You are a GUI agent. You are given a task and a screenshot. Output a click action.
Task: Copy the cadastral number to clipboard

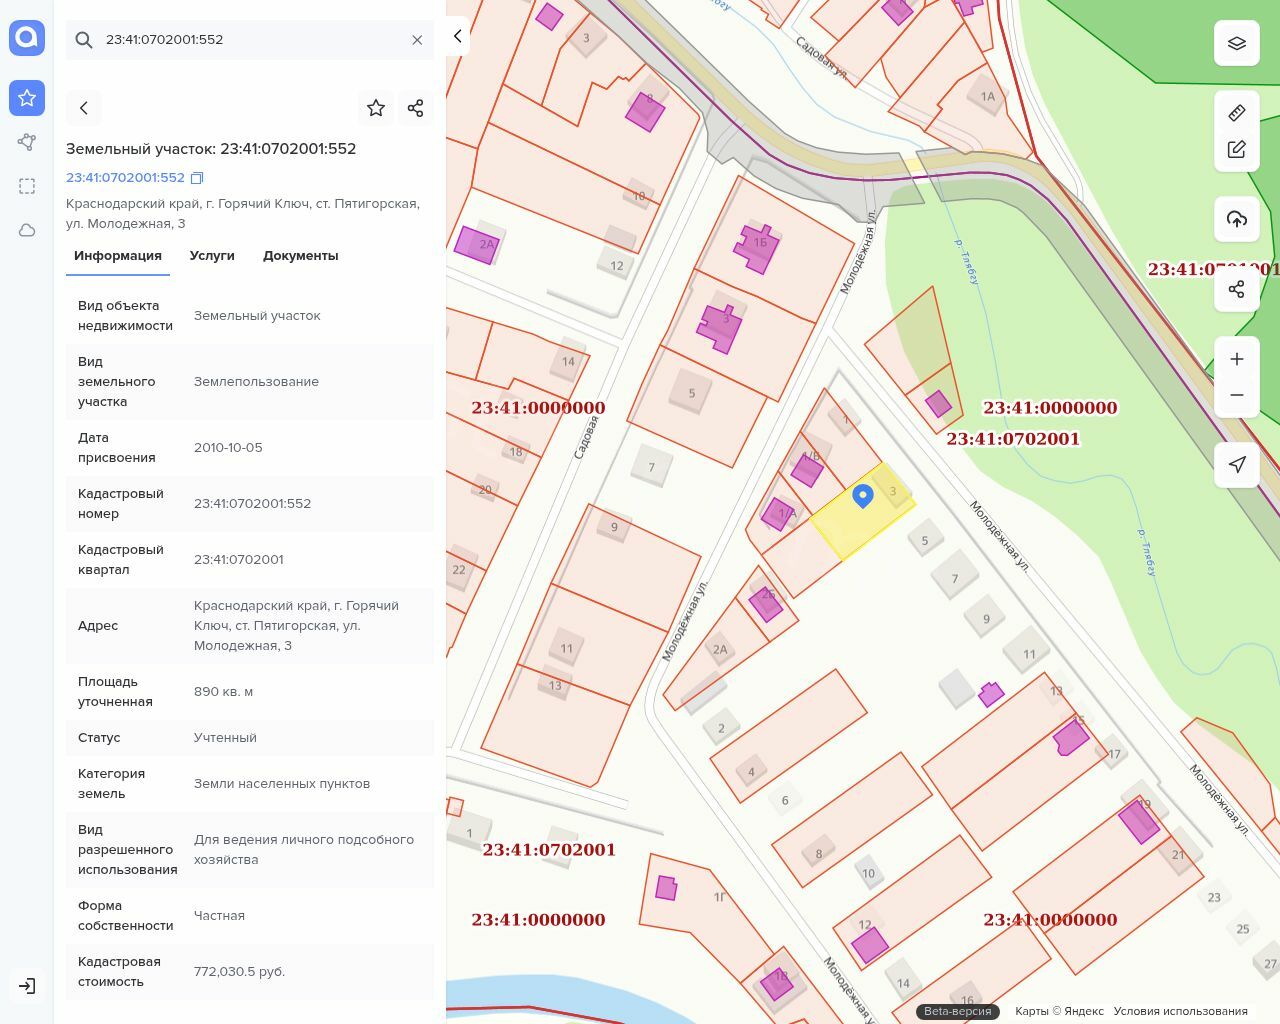[x=197, y=178]
